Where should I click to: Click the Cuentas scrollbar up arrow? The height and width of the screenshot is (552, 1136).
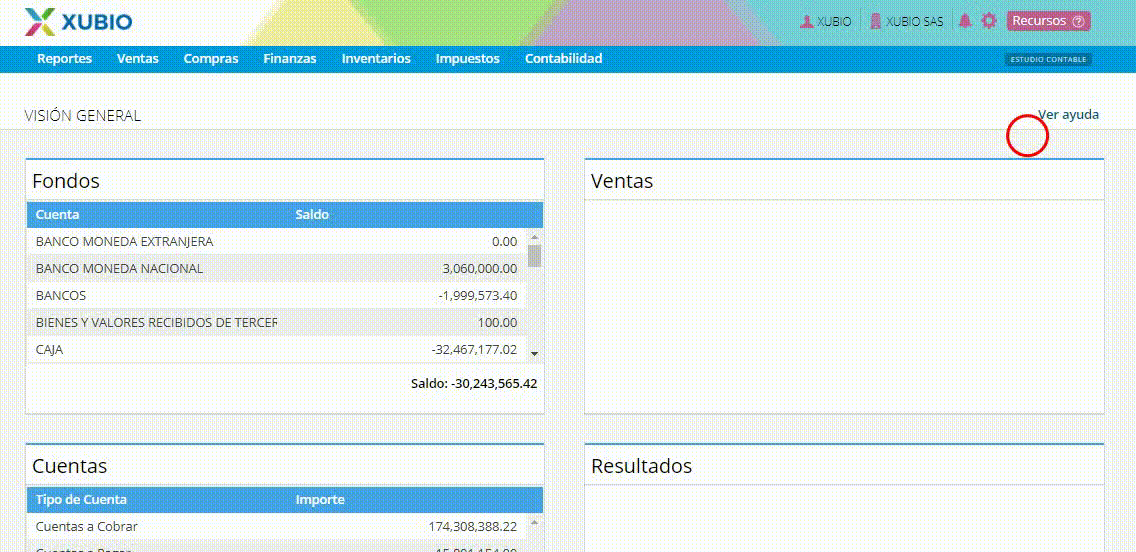(535, 522)
